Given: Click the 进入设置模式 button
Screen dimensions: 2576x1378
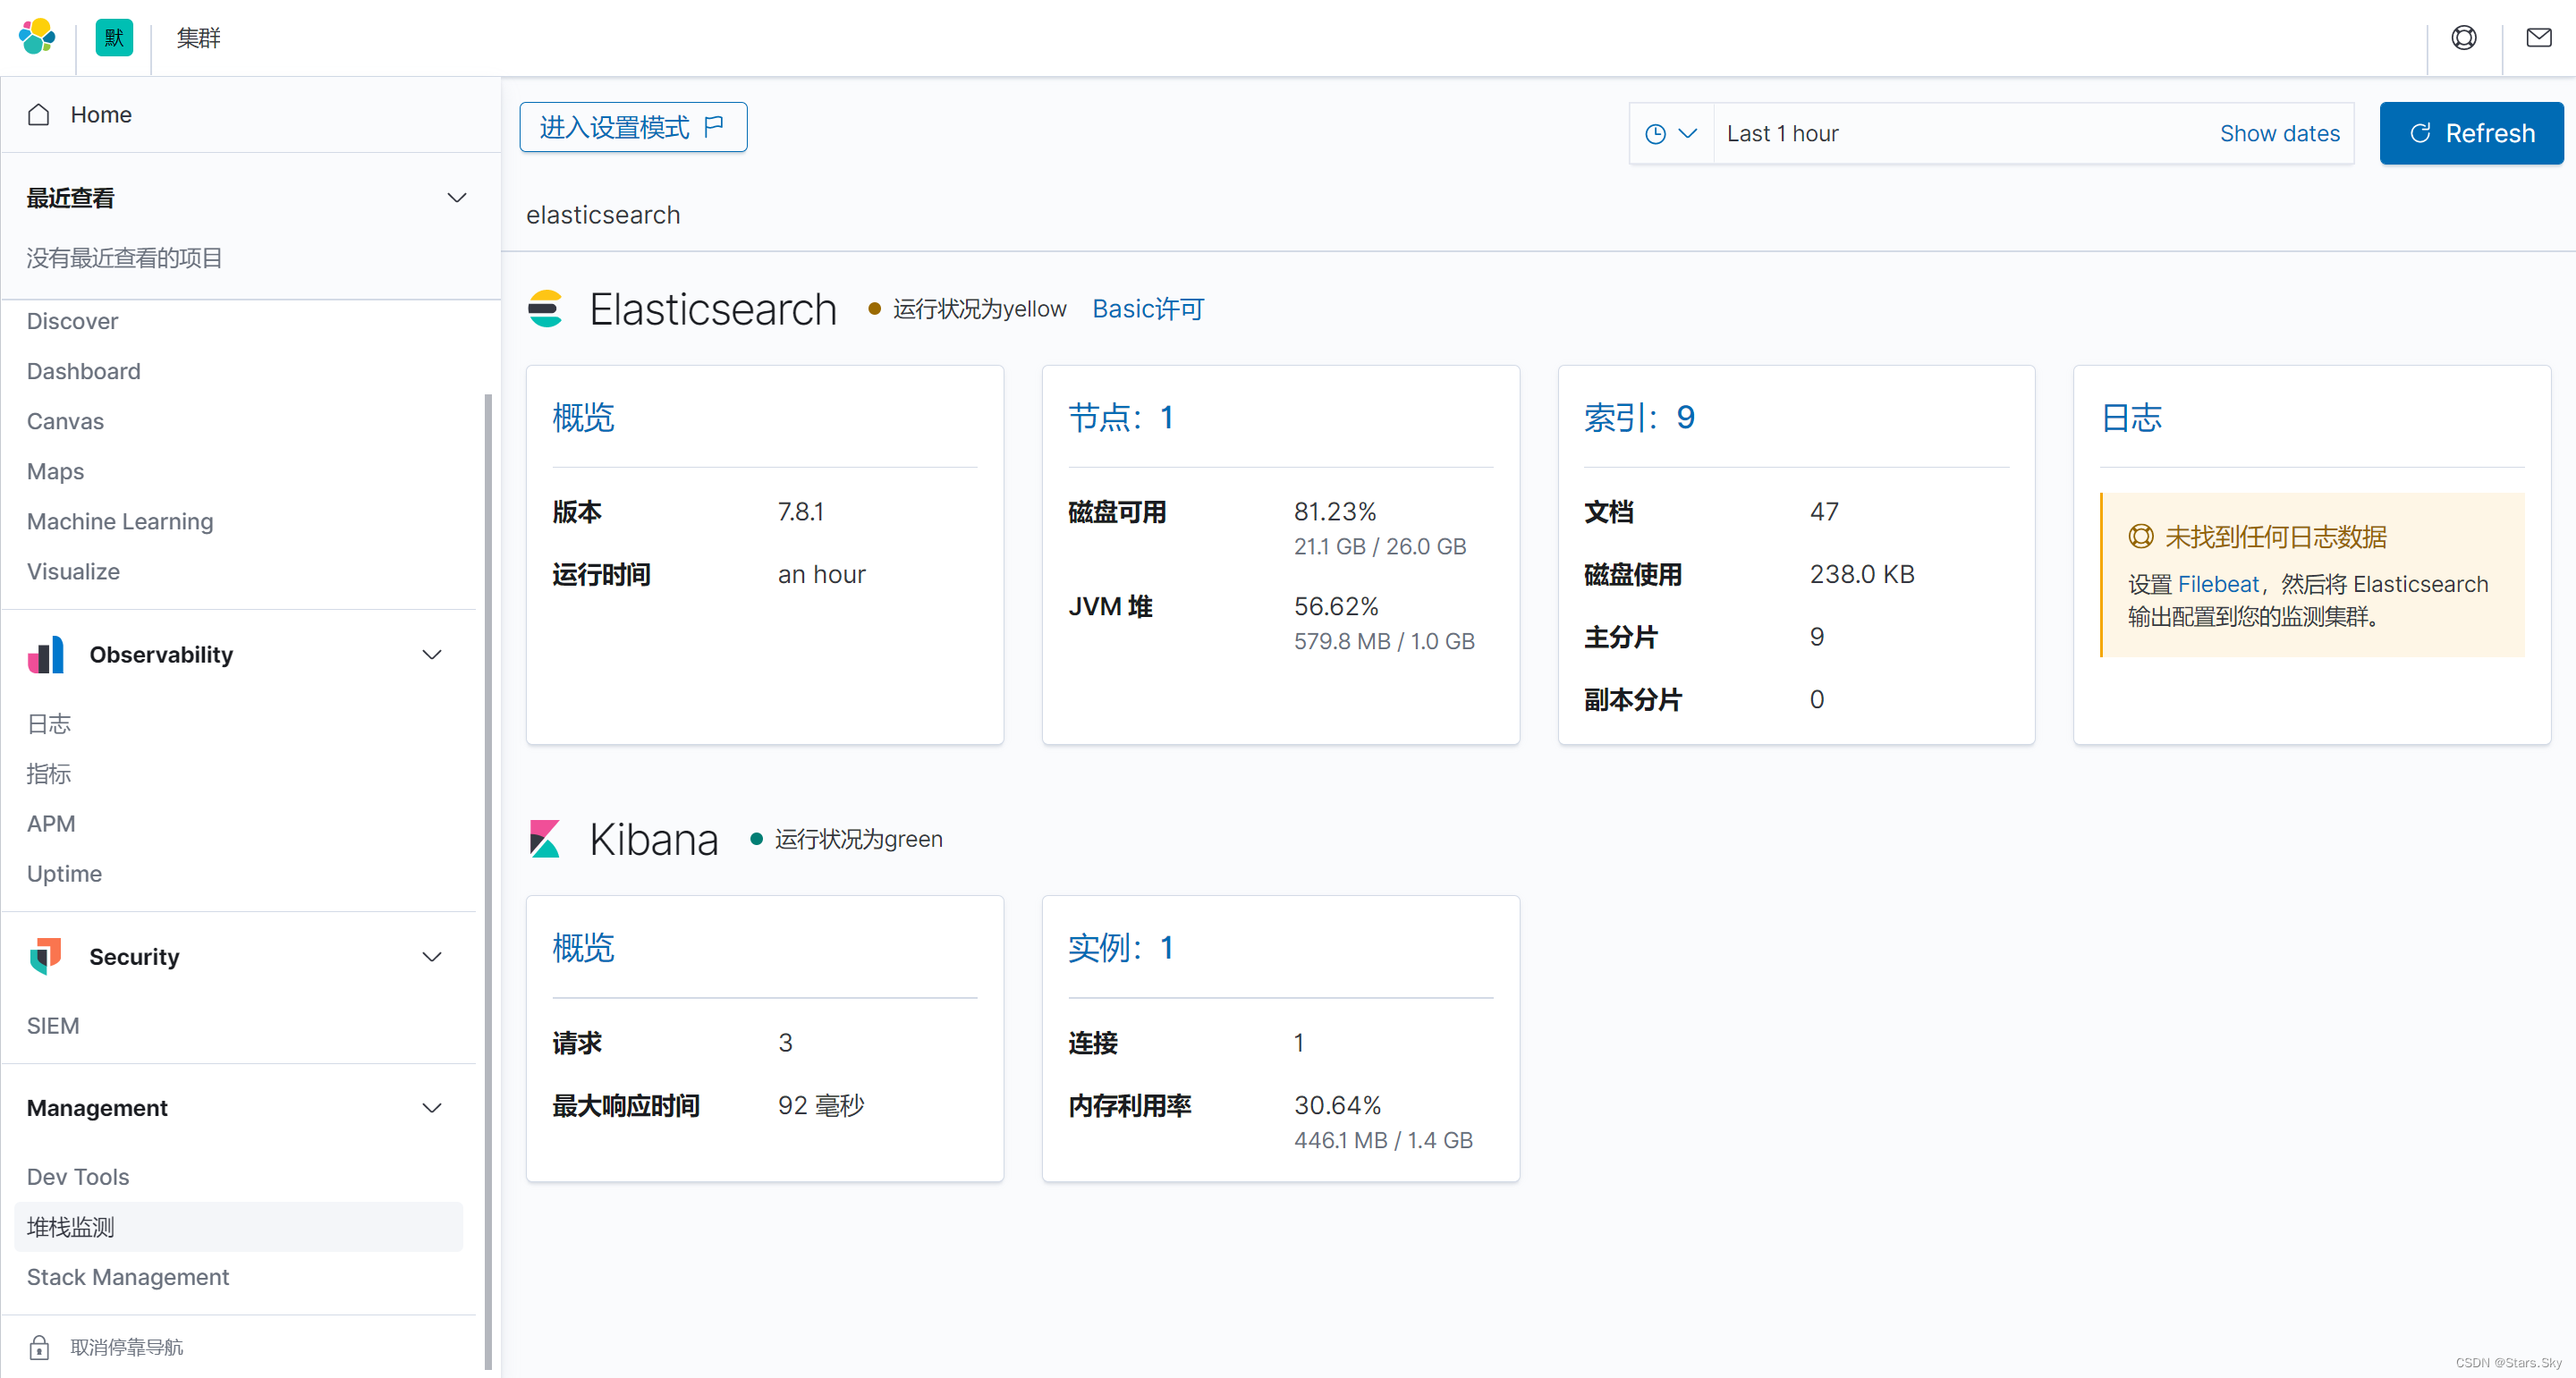Looking at the screenshot, I should click(633, 127).
